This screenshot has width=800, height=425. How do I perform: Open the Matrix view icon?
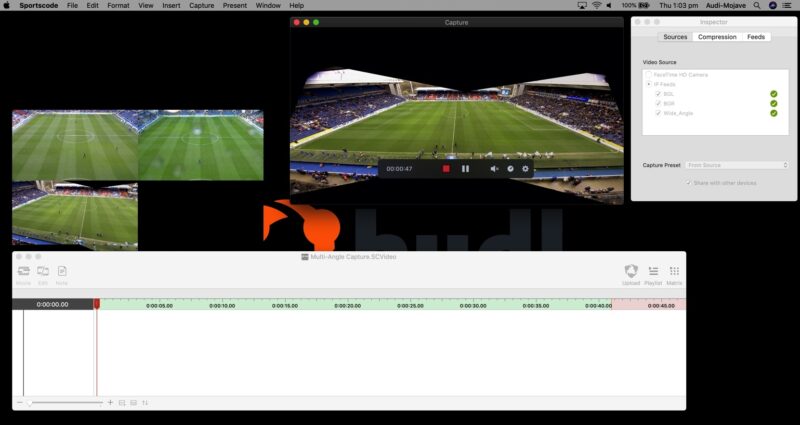coord(675,272)
